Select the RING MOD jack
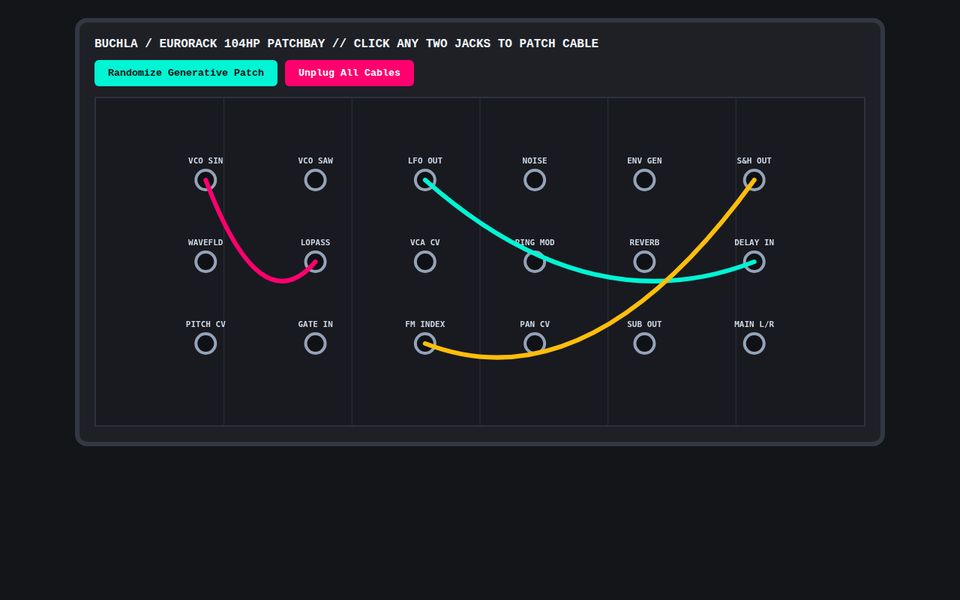 (x=534, y=262)
